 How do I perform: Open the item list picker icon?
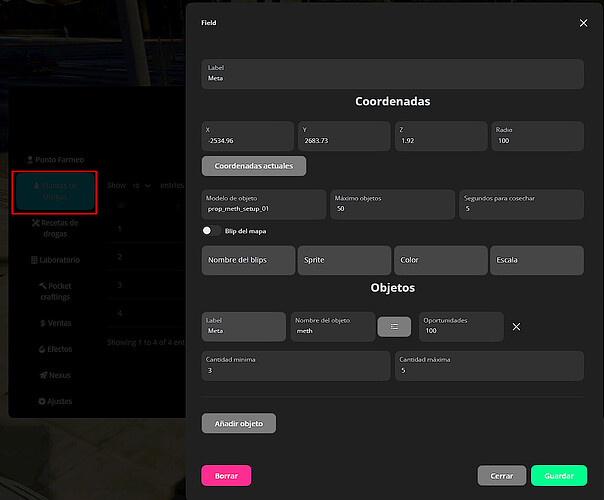(x=394, y=327)
